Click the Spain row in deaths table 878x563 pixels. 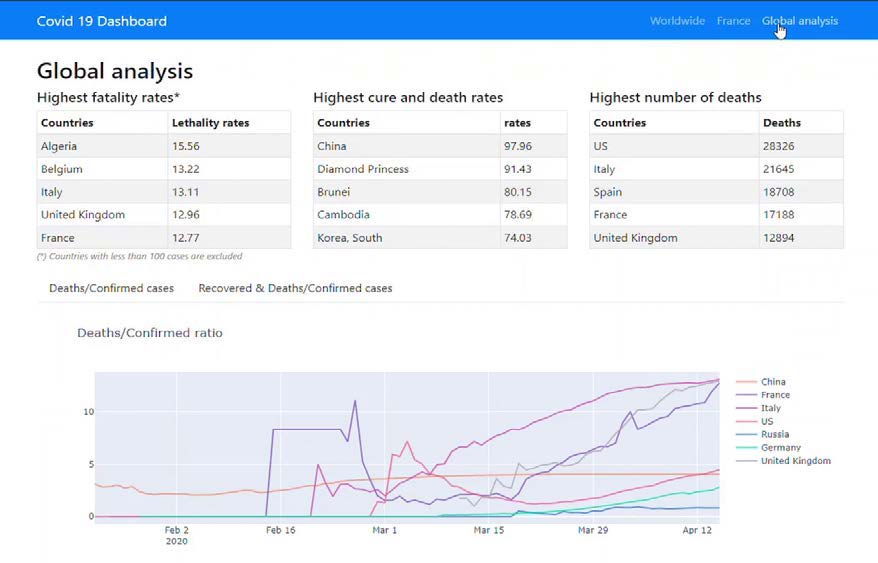click(x=607, y=192)
